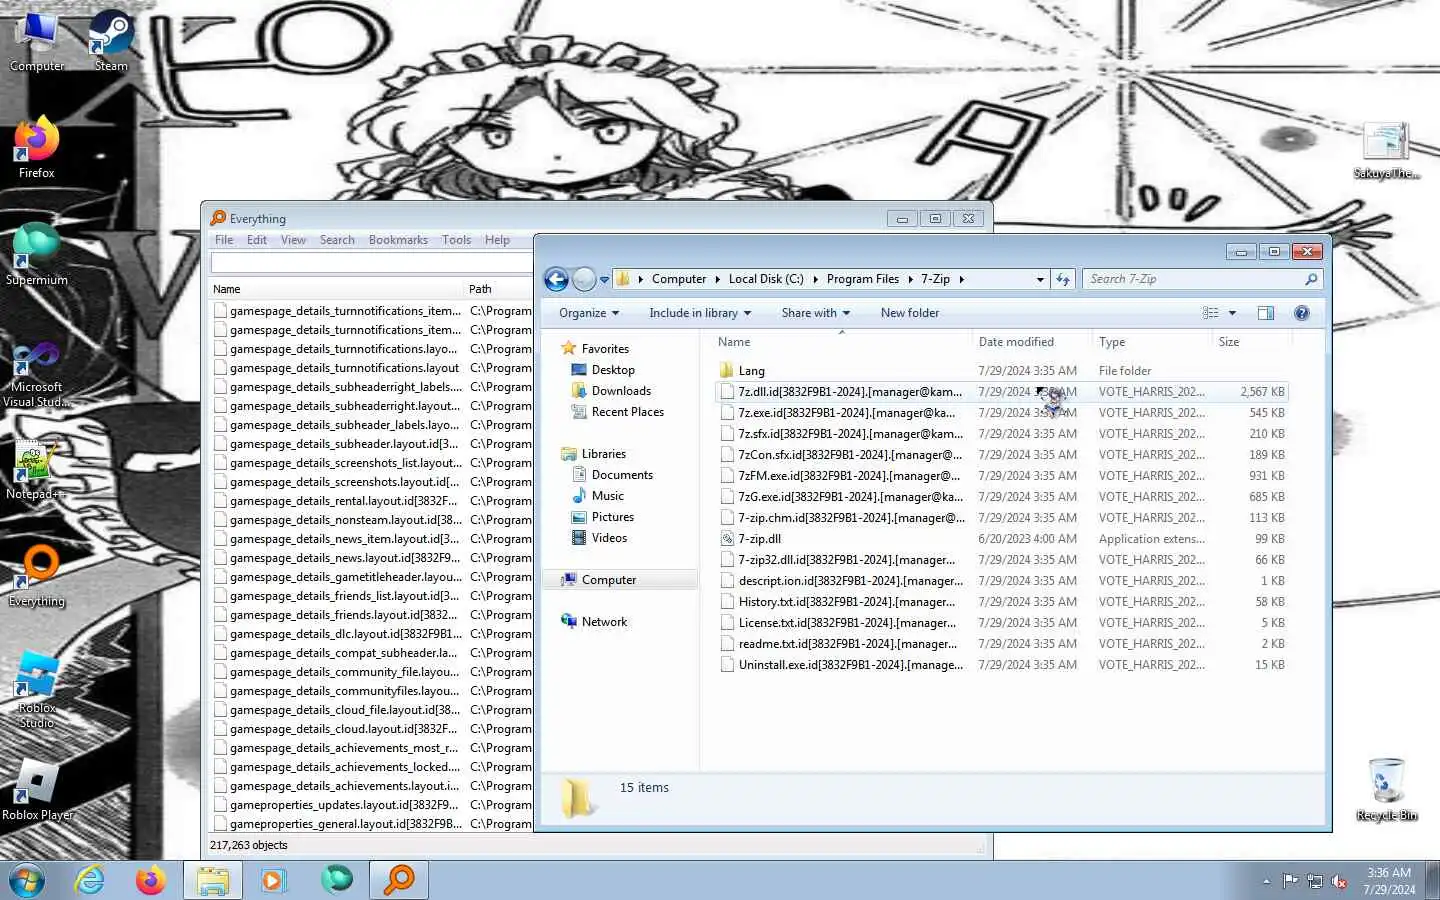This screenshot has width=1440, height=900.
Task: Sort Everything results by Name column
Action: pos(336,289)
